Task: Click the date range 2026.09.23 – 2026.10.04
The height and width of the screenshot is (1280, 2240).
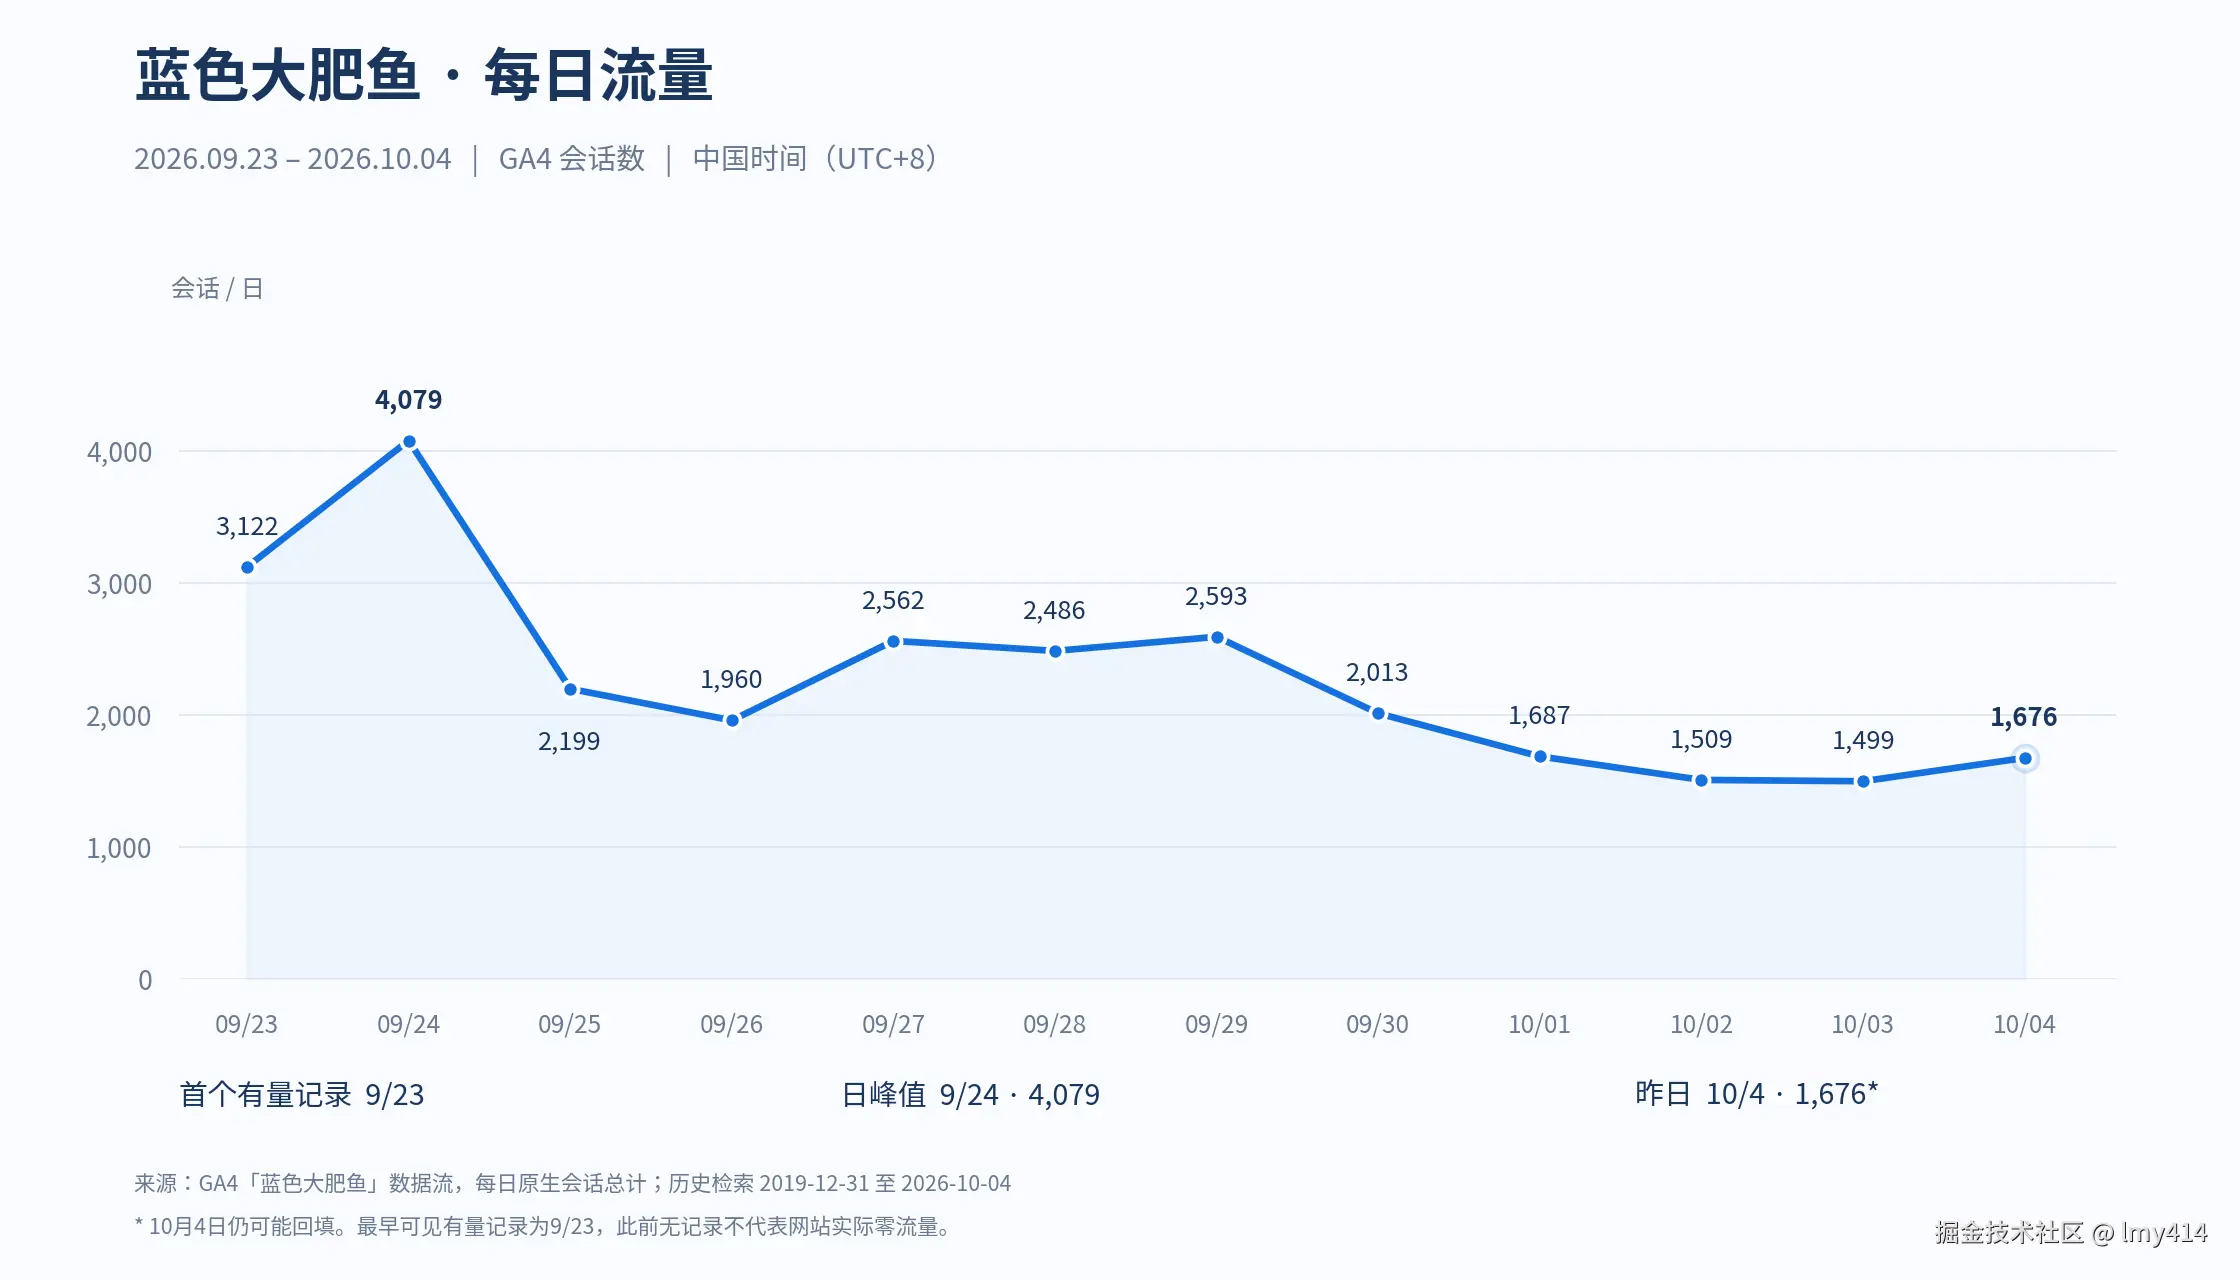Action: click(x=293, y=159)
